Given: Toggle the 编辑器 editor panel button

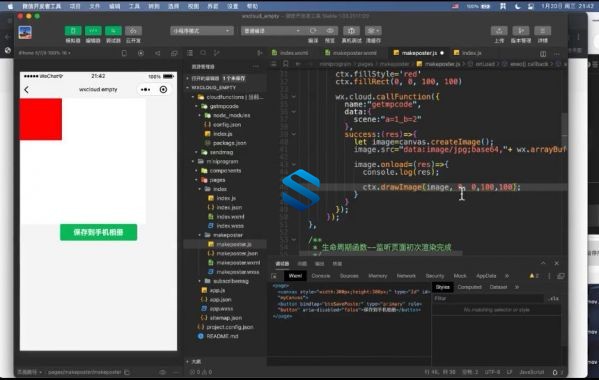Looking at the screenshot, I should coord(93,31).
